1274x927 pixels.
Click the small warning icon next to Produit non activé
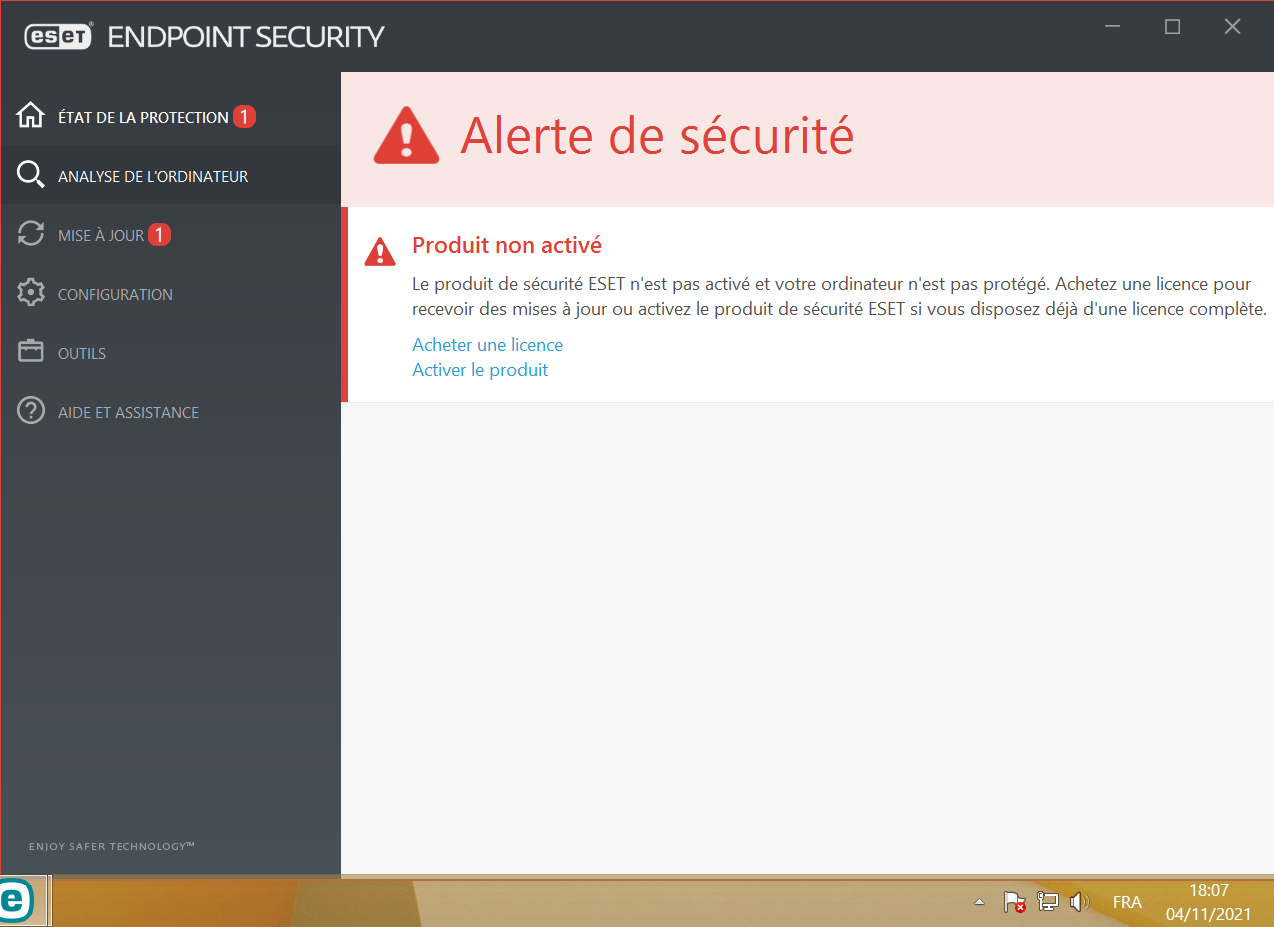[380, 251]
